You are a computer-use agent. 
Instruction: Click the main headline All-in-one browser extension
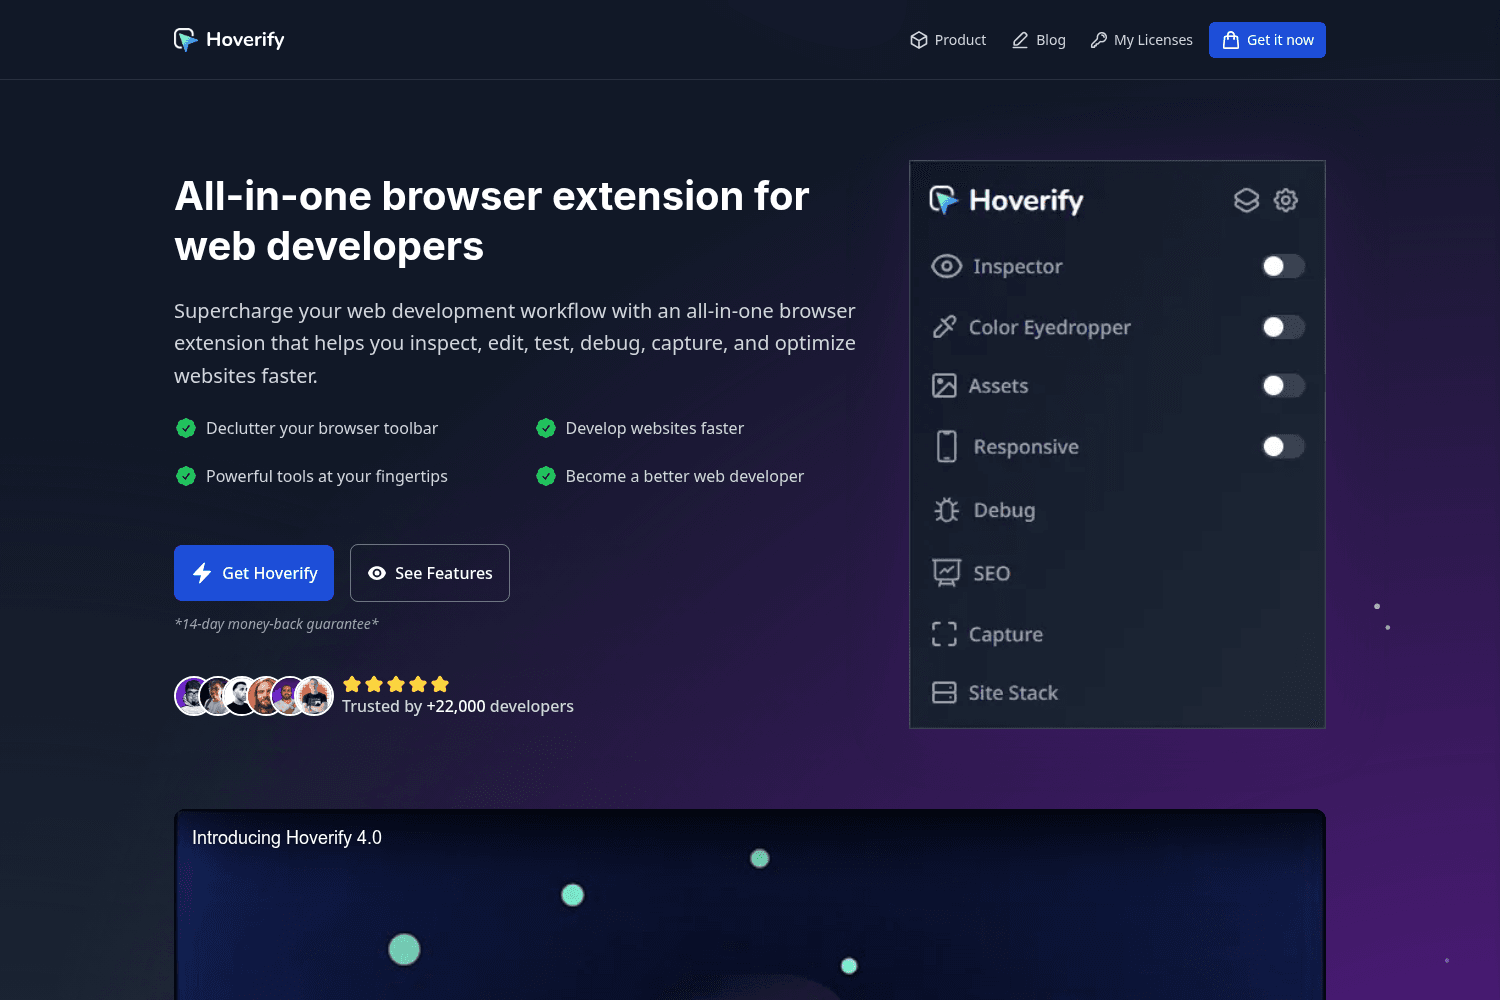click(491, 221)
